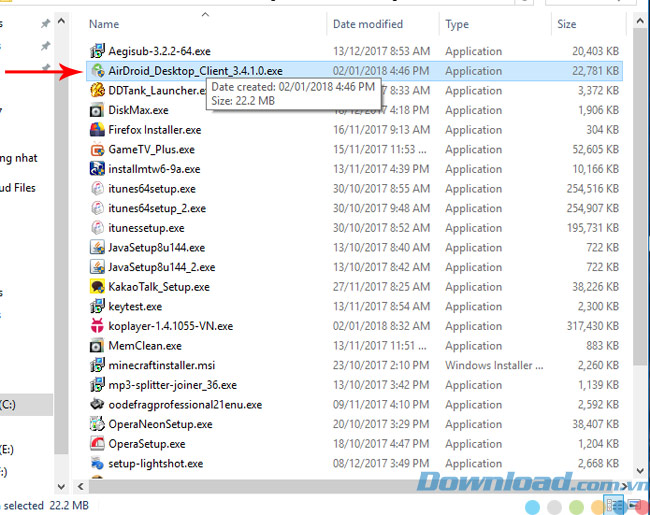Click the KakaoTalk_Setup.exe icon
Image resolution: width=650 pixels, height=515 pixels.
[x=97, y=287]
